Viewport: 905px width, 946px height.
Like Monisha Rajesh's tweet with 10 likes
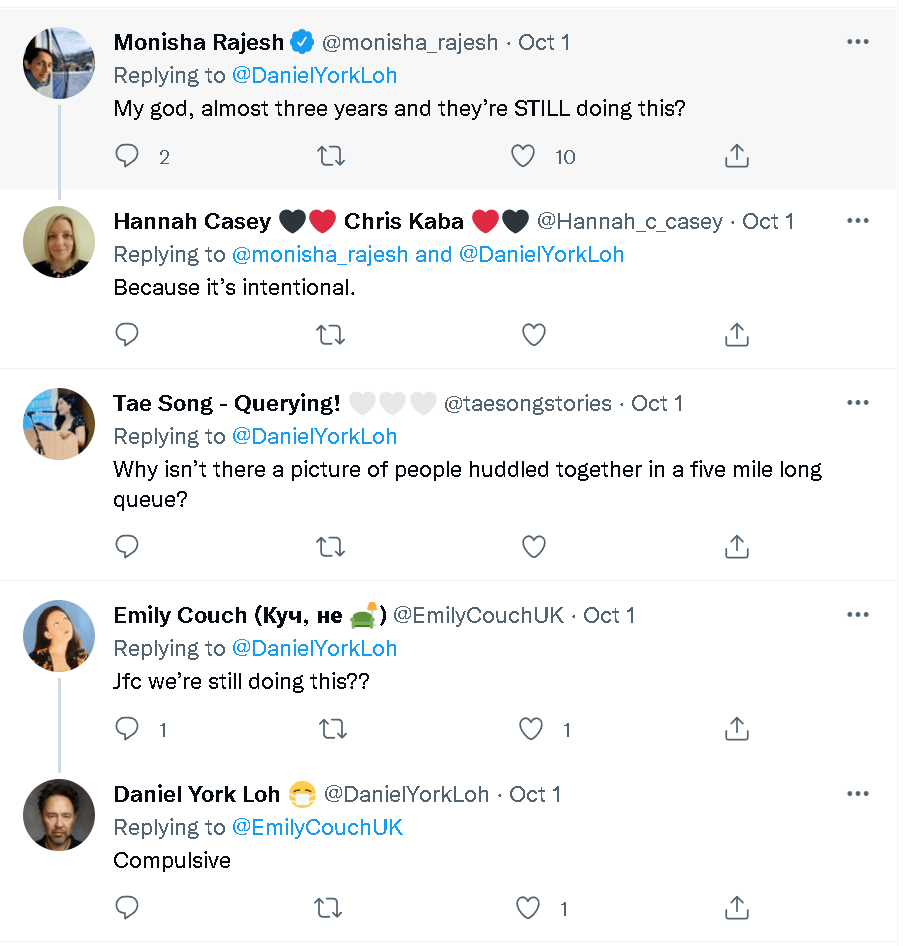click(522, 156)
